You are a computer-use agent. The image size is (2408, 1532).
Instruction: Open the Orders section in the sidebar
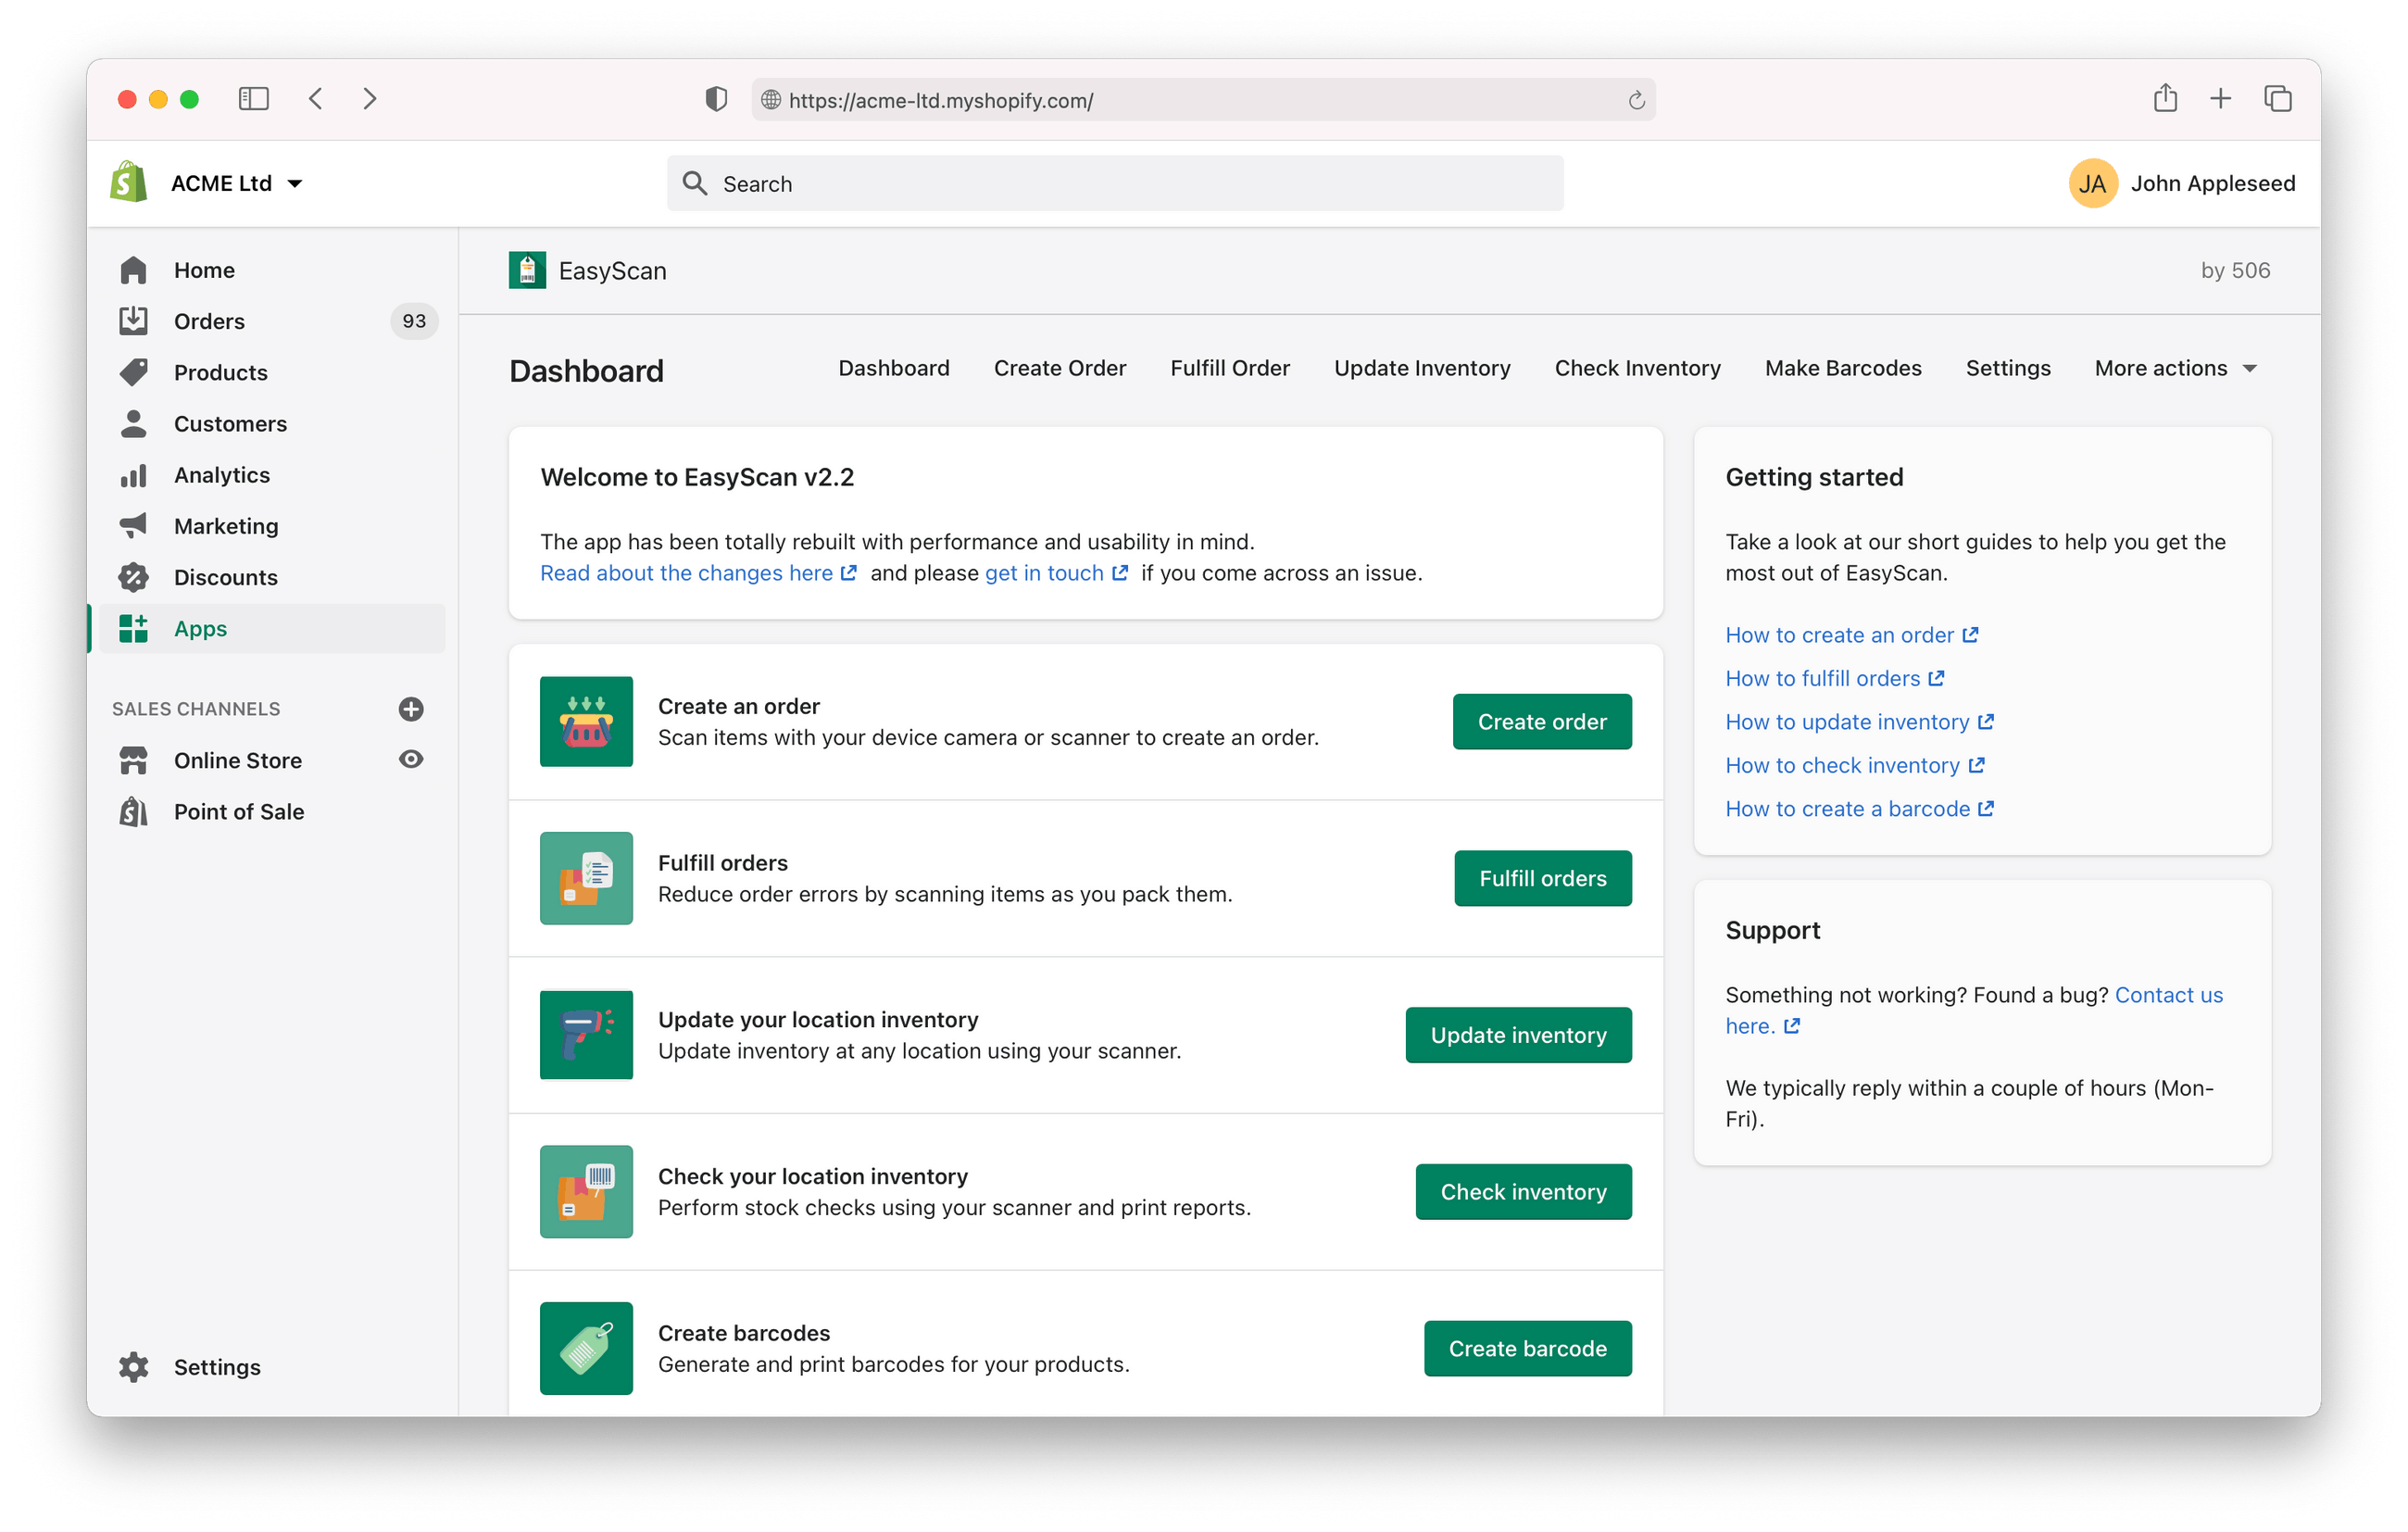[x=208, y=321]
